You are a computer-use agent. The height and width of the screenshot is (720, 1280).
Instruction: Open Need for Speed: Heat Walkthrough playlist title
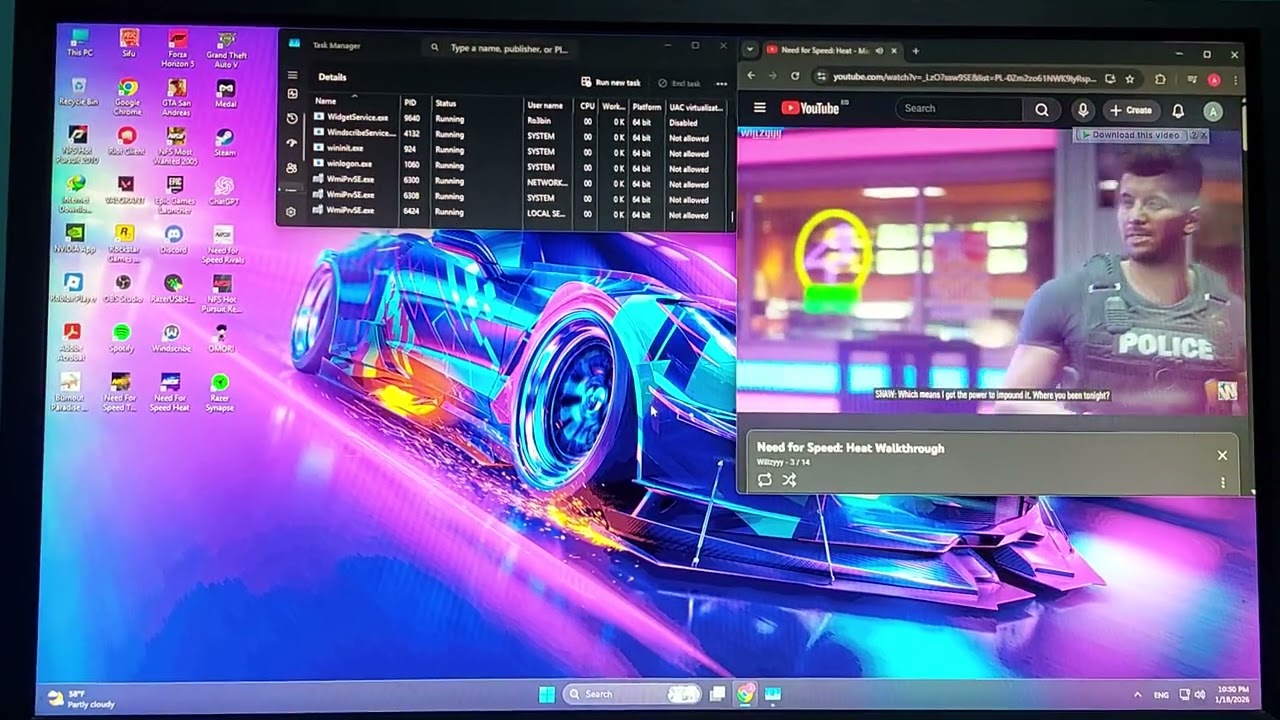click(850, 448)
